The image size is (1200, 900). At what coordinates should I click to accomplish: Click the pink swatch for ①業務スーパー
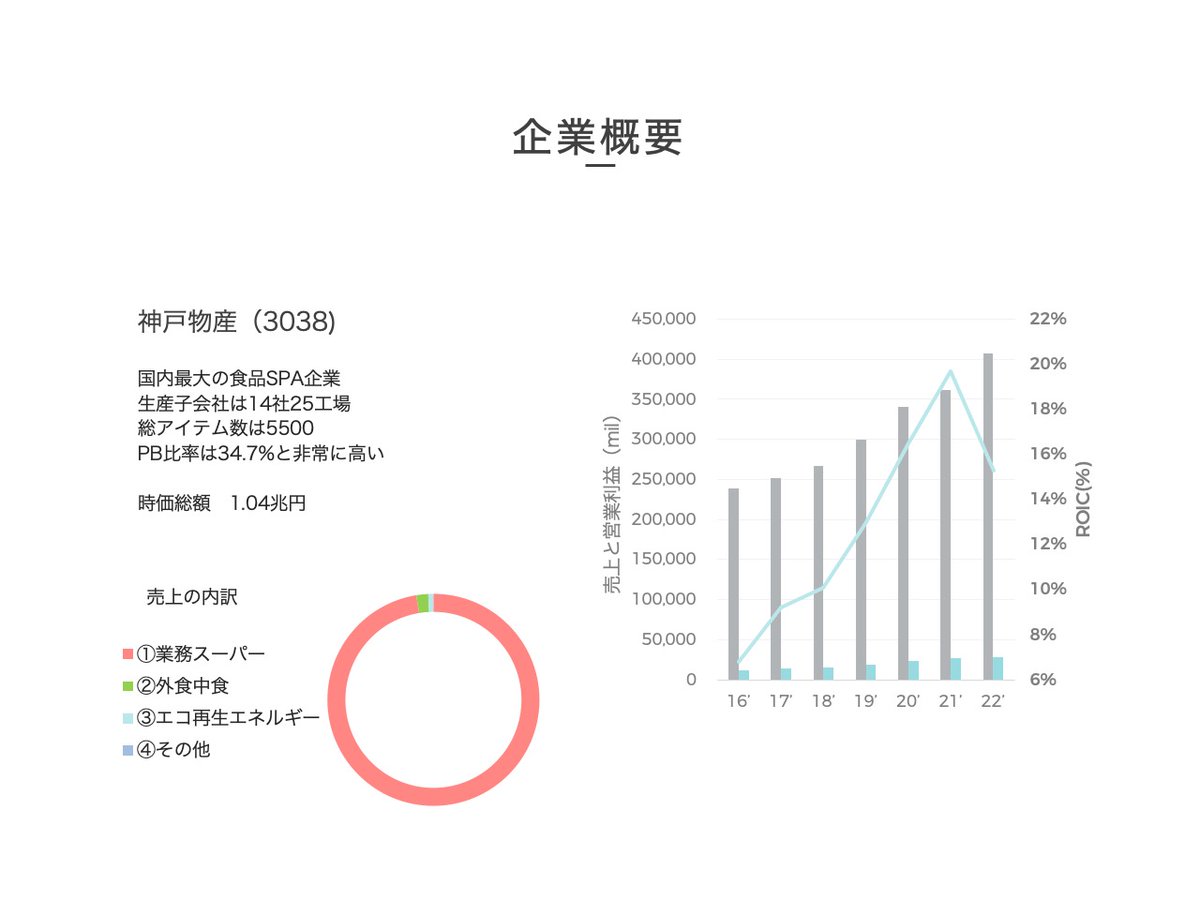(x=127, y=654)
